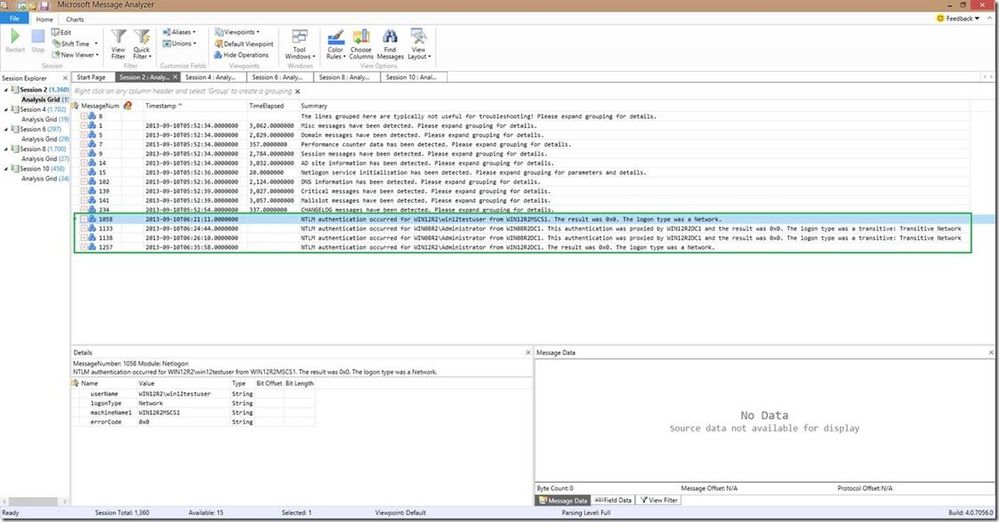
Task: Click Session Explorer horizontal scrollbar
Action: click(34, 502)
